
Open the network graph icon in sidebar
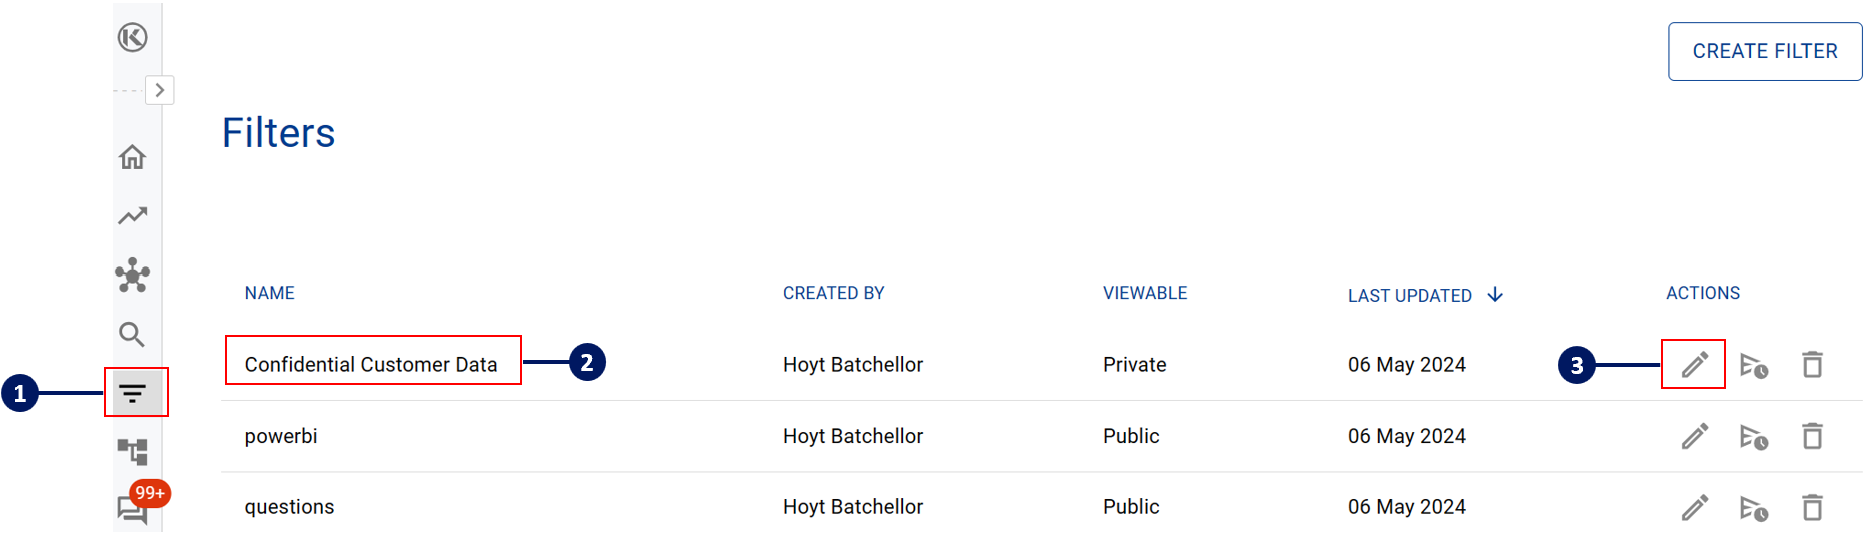point(132,275)
